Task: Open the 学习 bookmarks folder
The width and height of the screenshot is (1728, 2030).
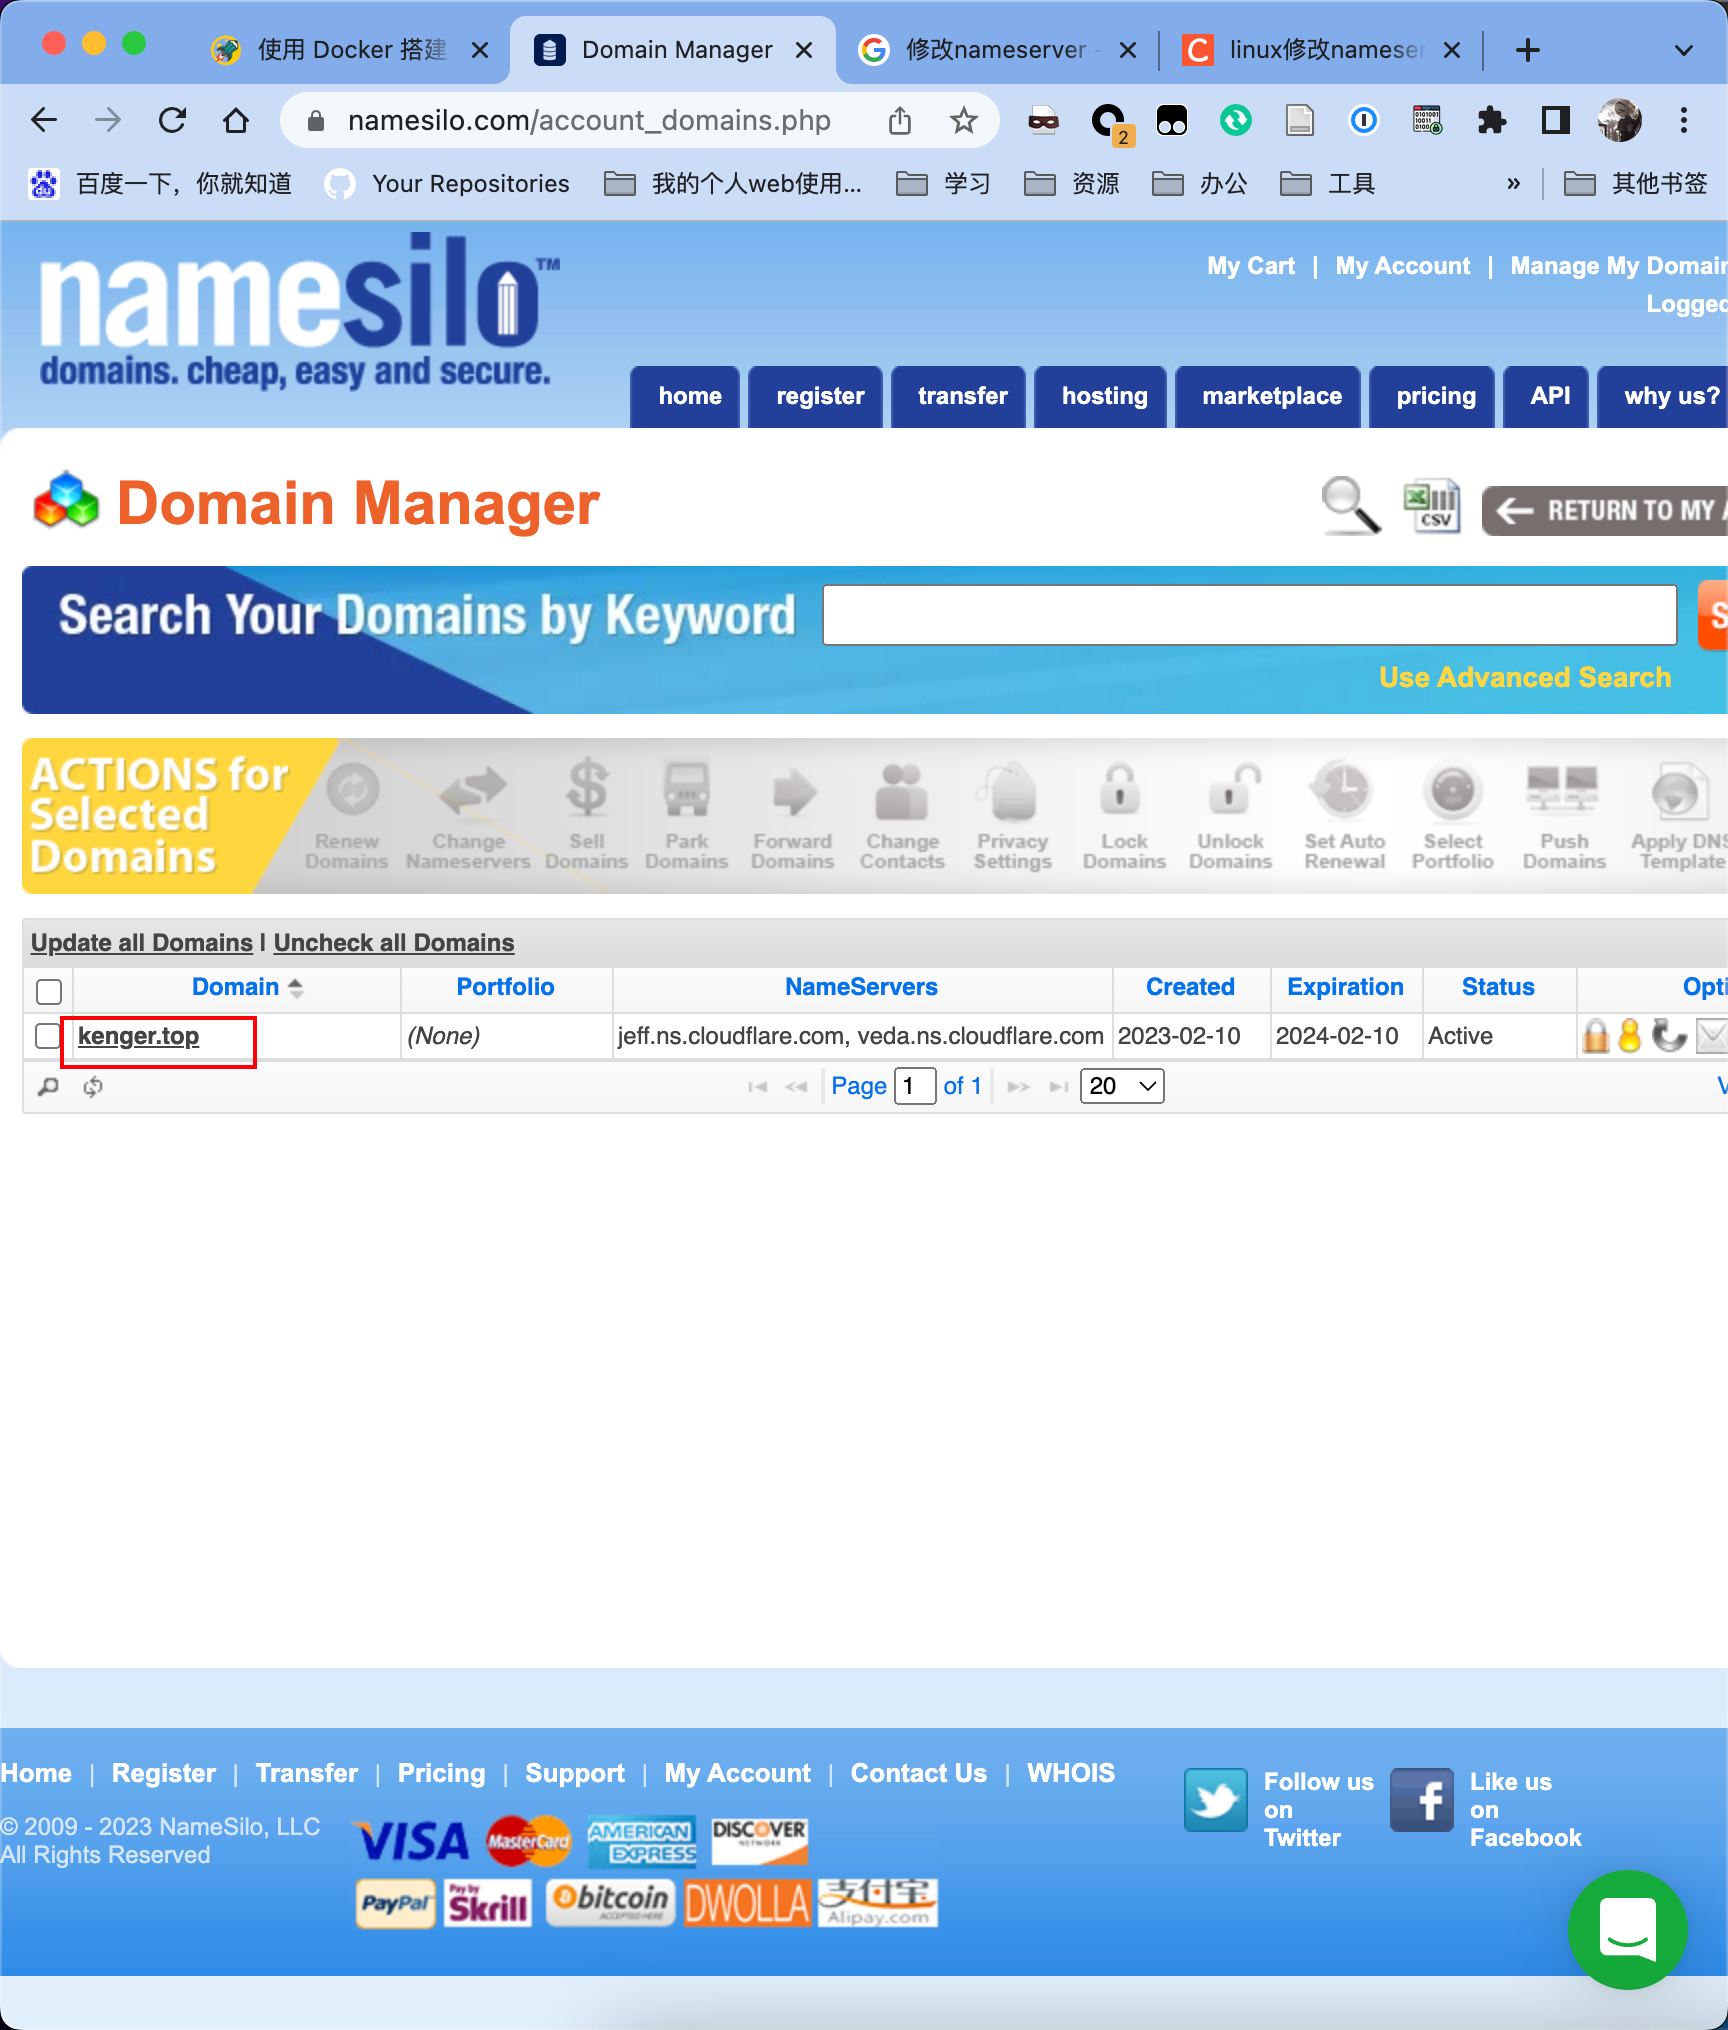Action: click(944, 183)
